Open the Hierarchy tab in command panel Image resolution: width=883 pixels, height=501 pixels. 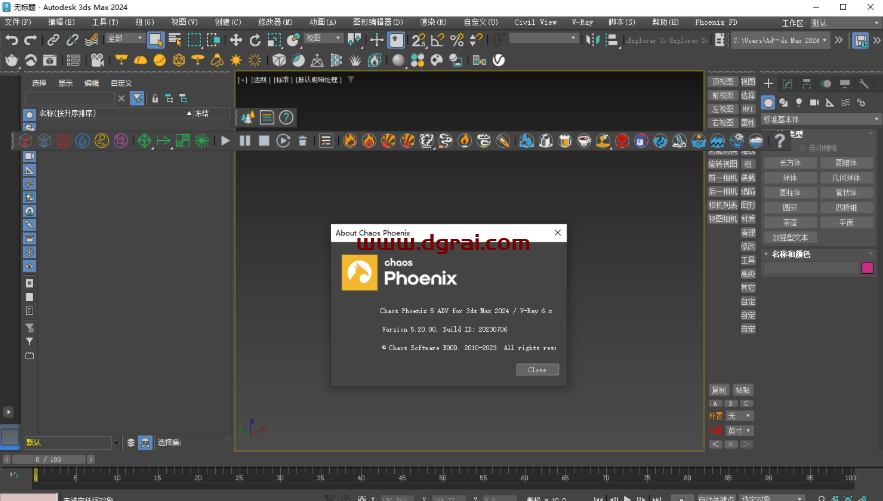(806, 84)
